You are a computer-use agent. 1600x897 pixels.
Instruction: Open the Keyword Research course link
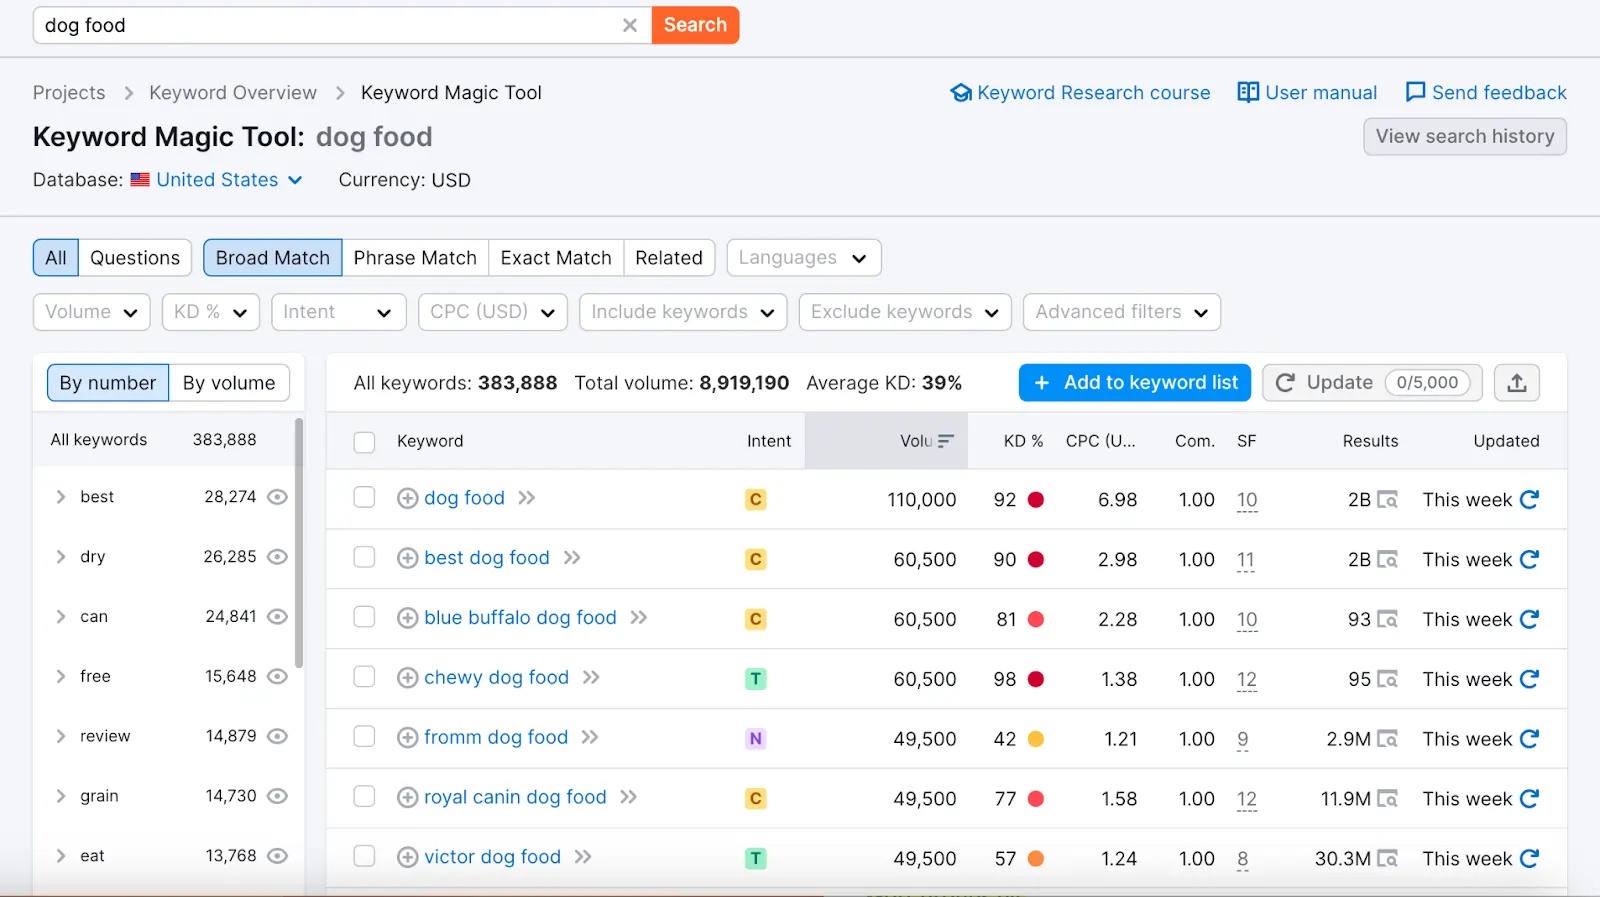[x=1081, y=93]
